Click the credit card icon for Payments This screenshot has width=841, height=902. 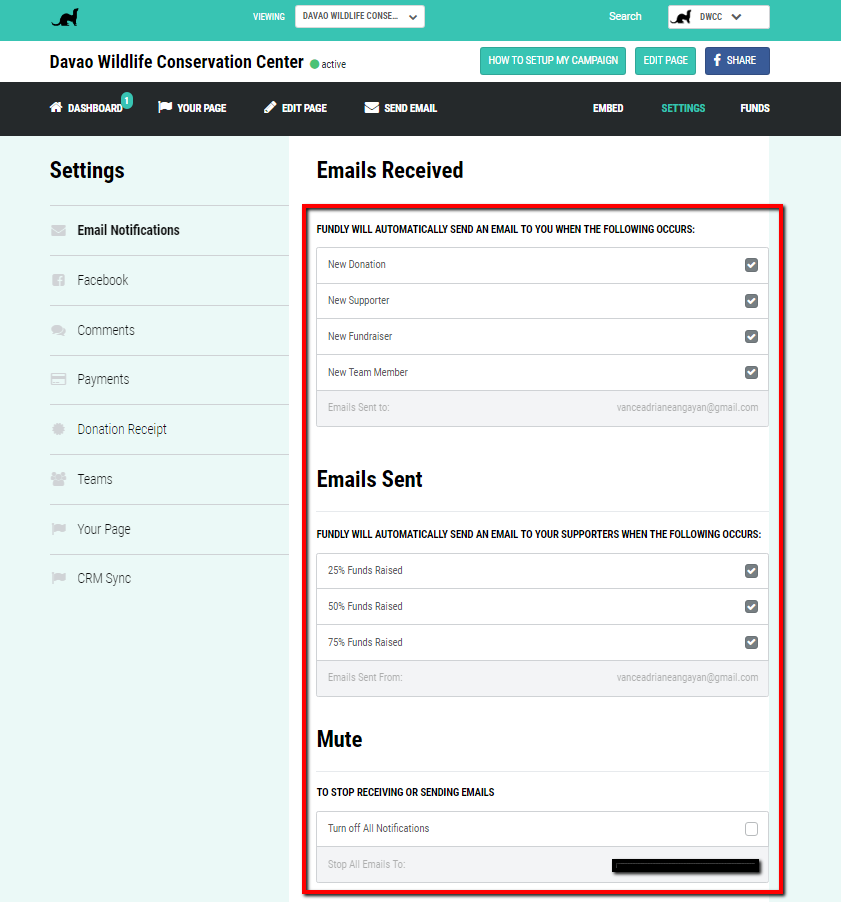(x=58, y=379)
